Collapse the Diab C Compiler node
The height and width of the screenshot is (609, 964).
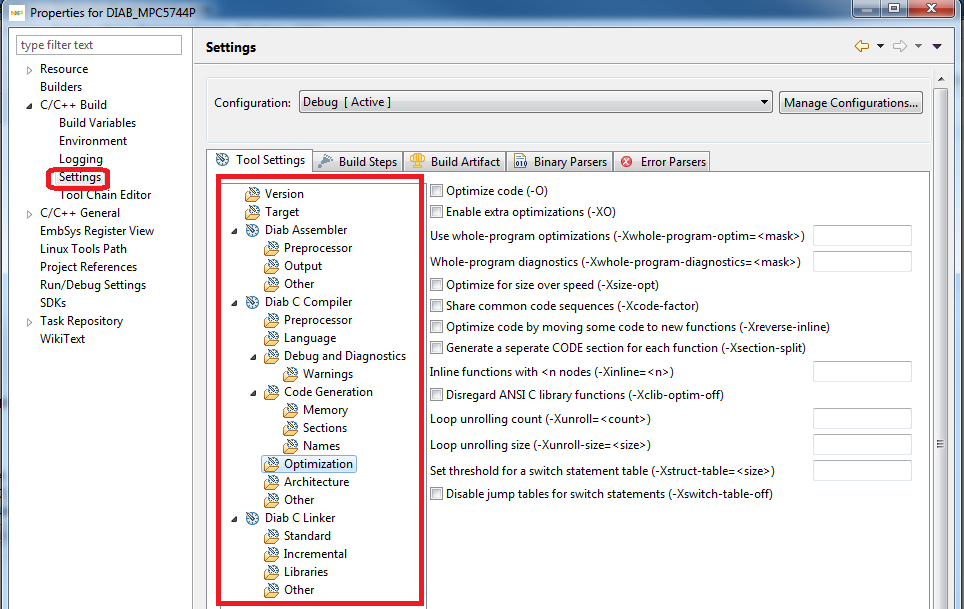(234, 303)
